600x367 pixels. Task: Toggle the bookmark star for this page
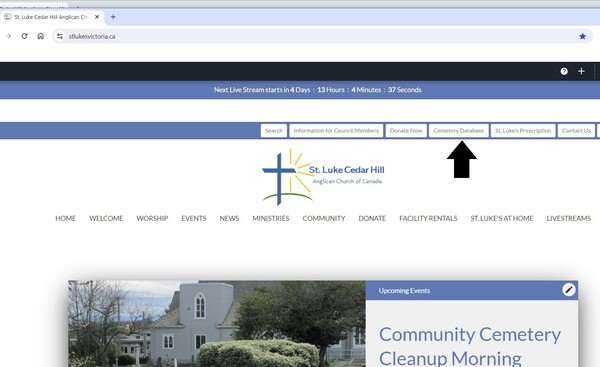click(x=582, y=36)
